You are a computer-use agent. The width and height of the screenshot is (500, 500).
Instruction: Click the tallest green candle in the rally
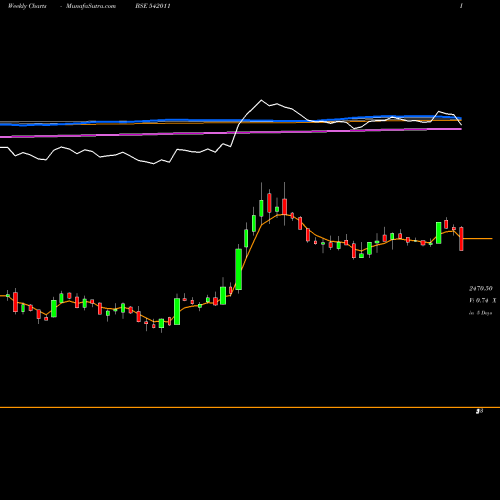click(x=239, y=269)
